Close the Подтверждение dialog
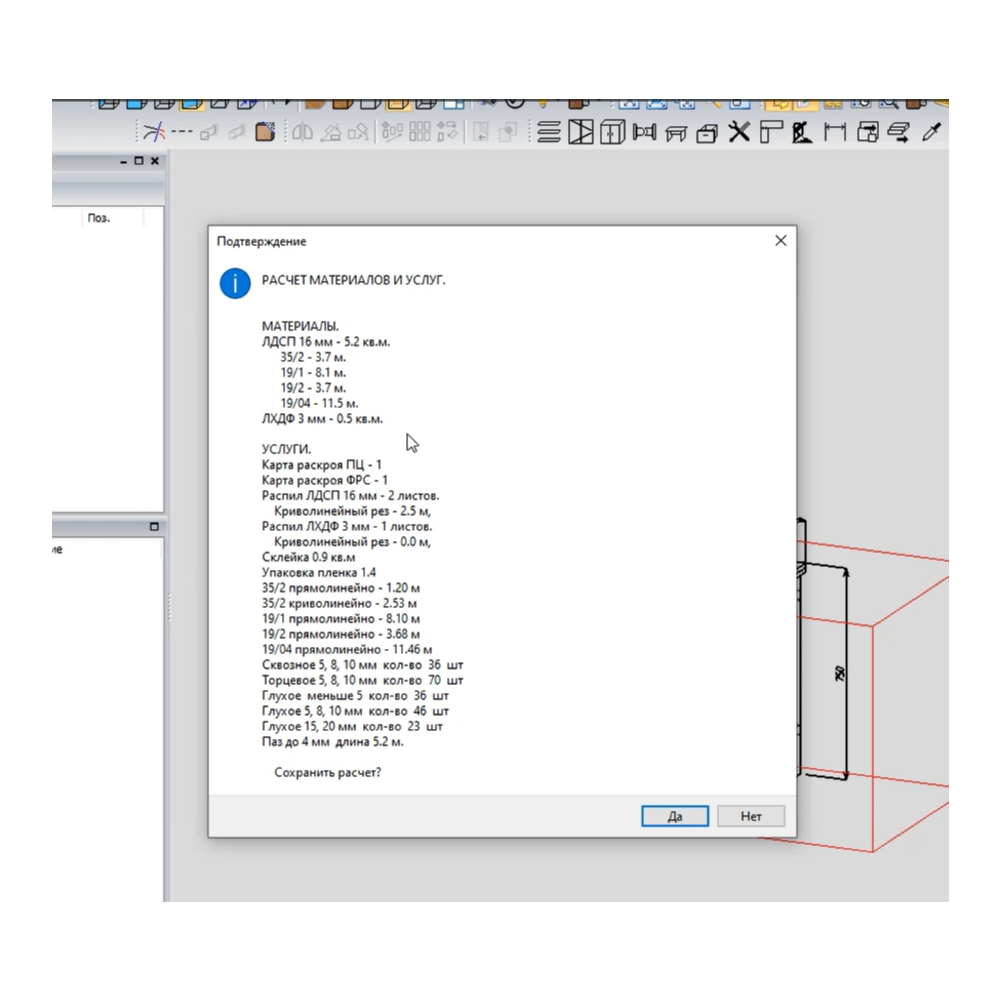Image resolution: width=1000 pixels, height=1000 pixels. pos(781,241)
